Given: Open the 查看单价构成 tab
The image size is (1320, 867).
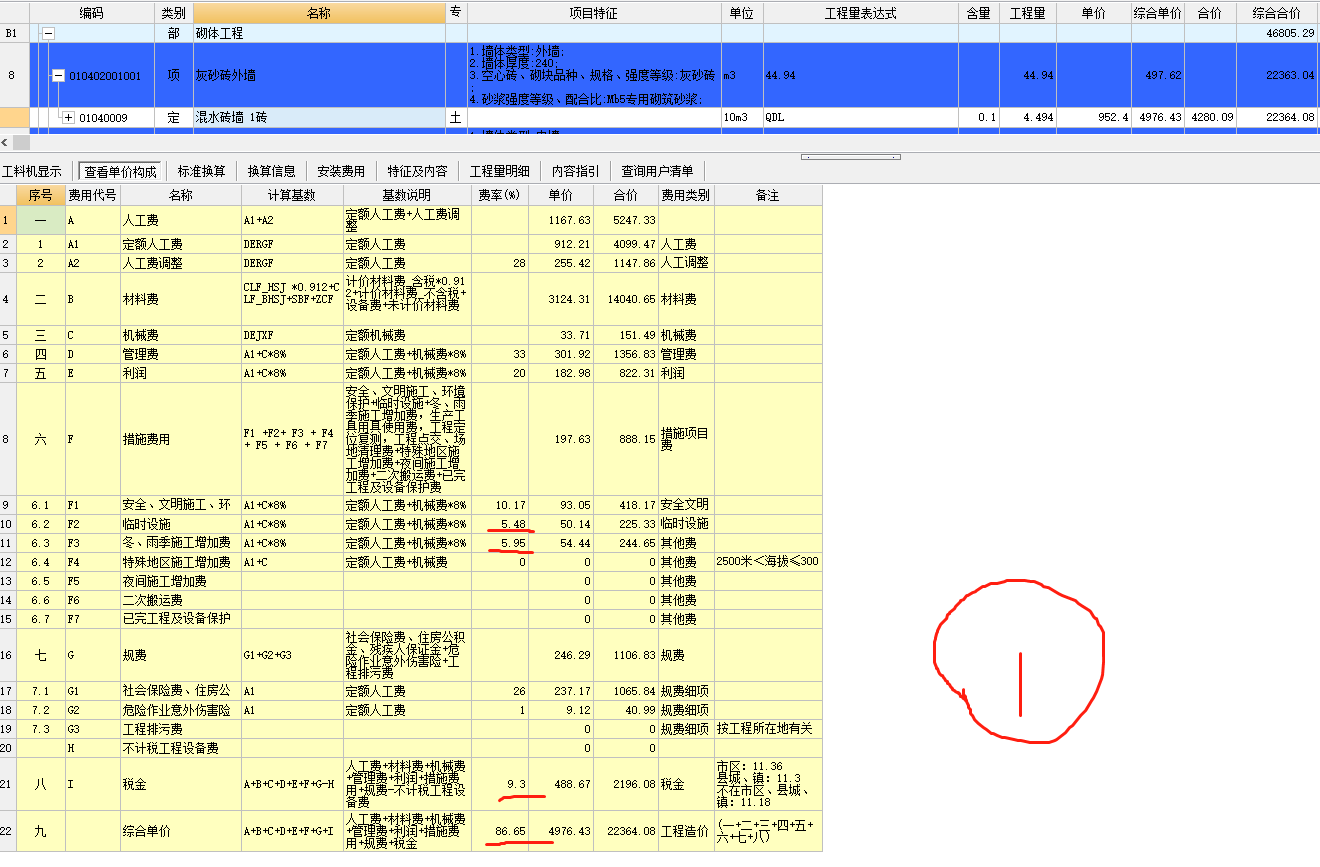Looking at the screenshot, I should 120,171.
